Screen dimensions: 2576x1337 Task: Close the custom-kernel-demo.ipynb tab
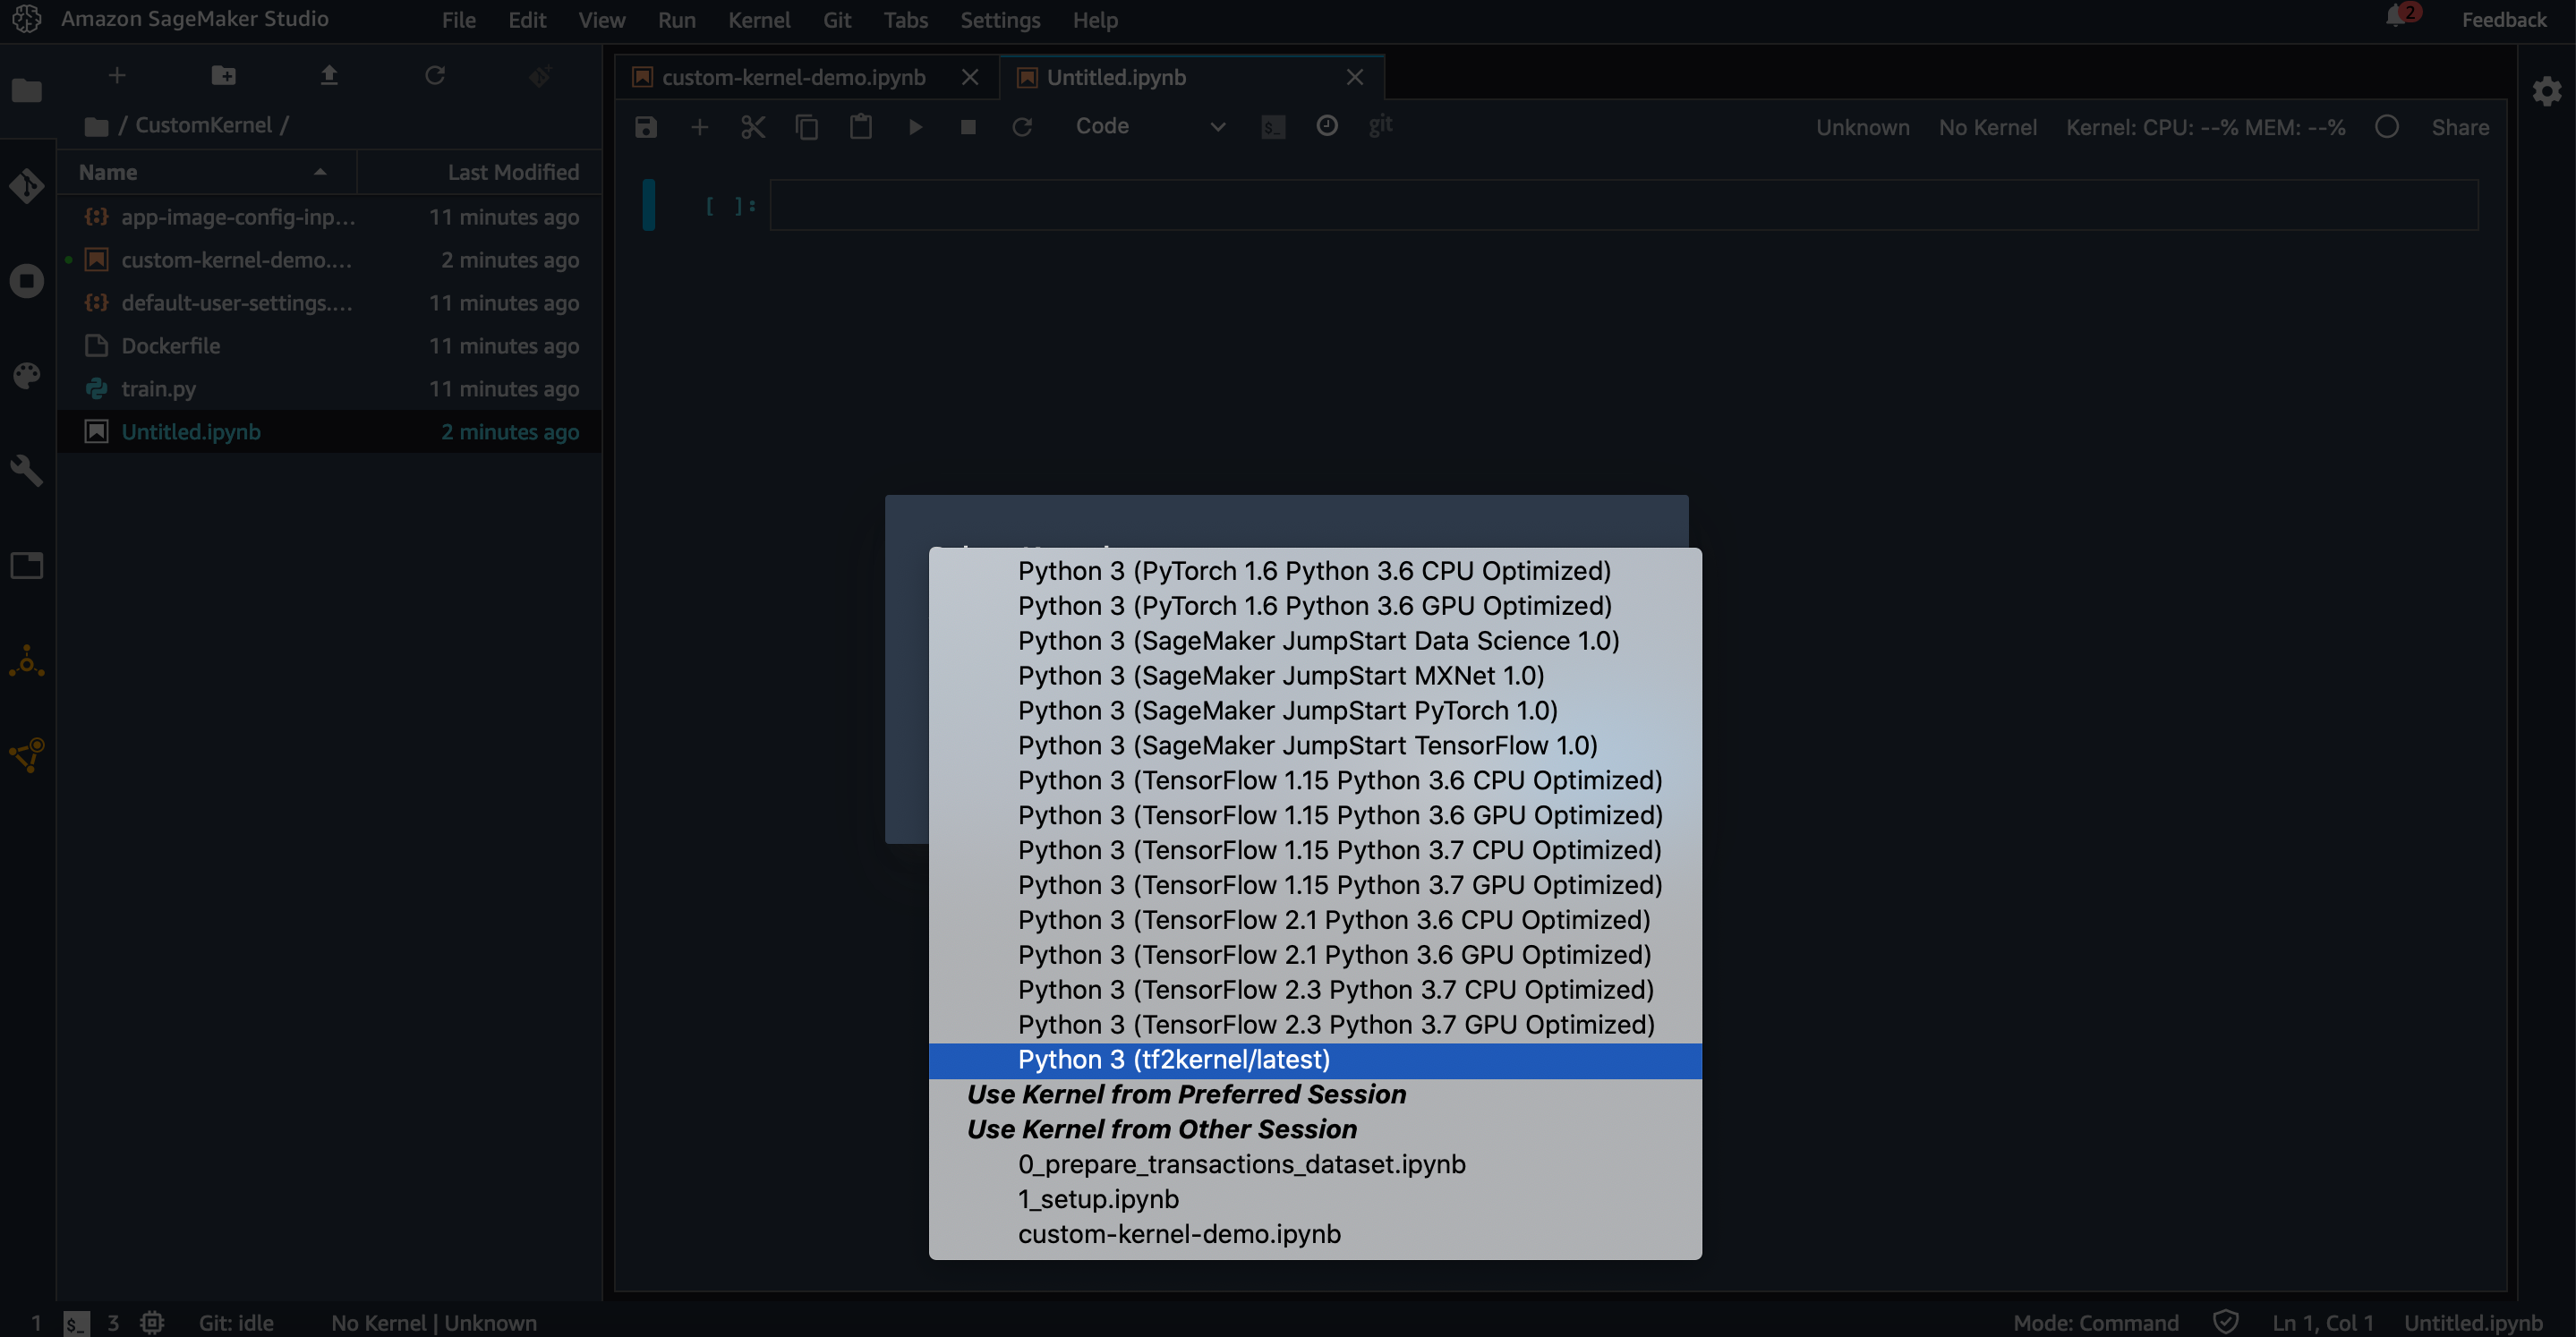click(x=970, y=77)
